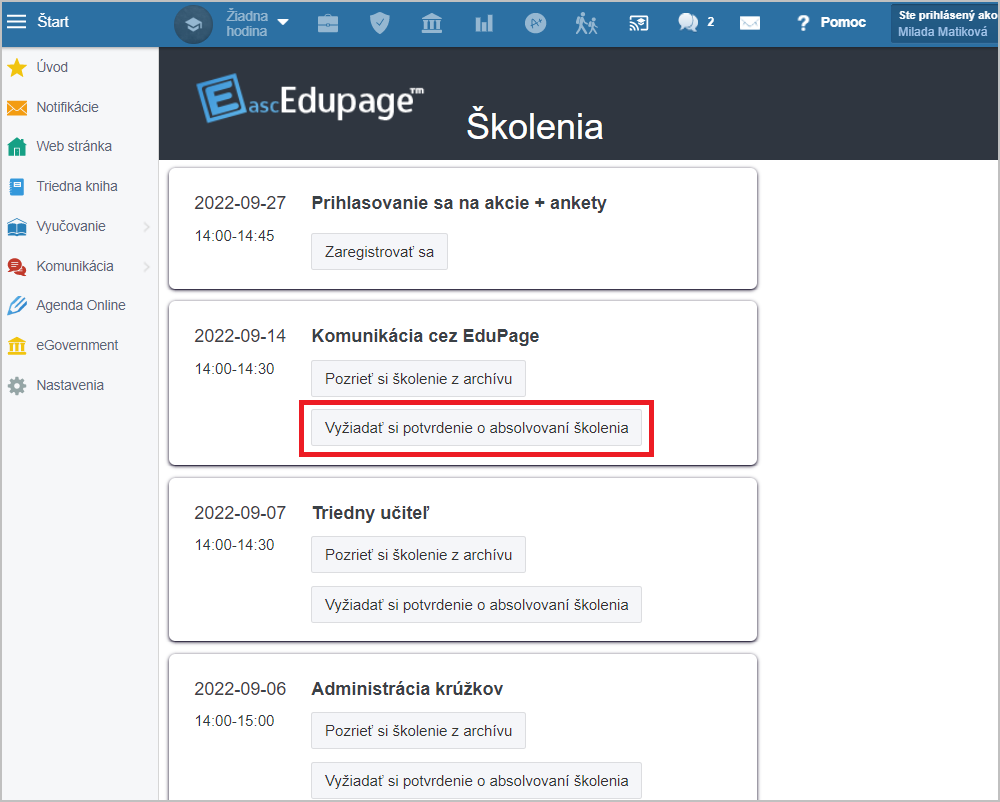Expand the Žiadna hodina dropdown arrow
The width and height of the screenshot is (1000, 802).
283,22
